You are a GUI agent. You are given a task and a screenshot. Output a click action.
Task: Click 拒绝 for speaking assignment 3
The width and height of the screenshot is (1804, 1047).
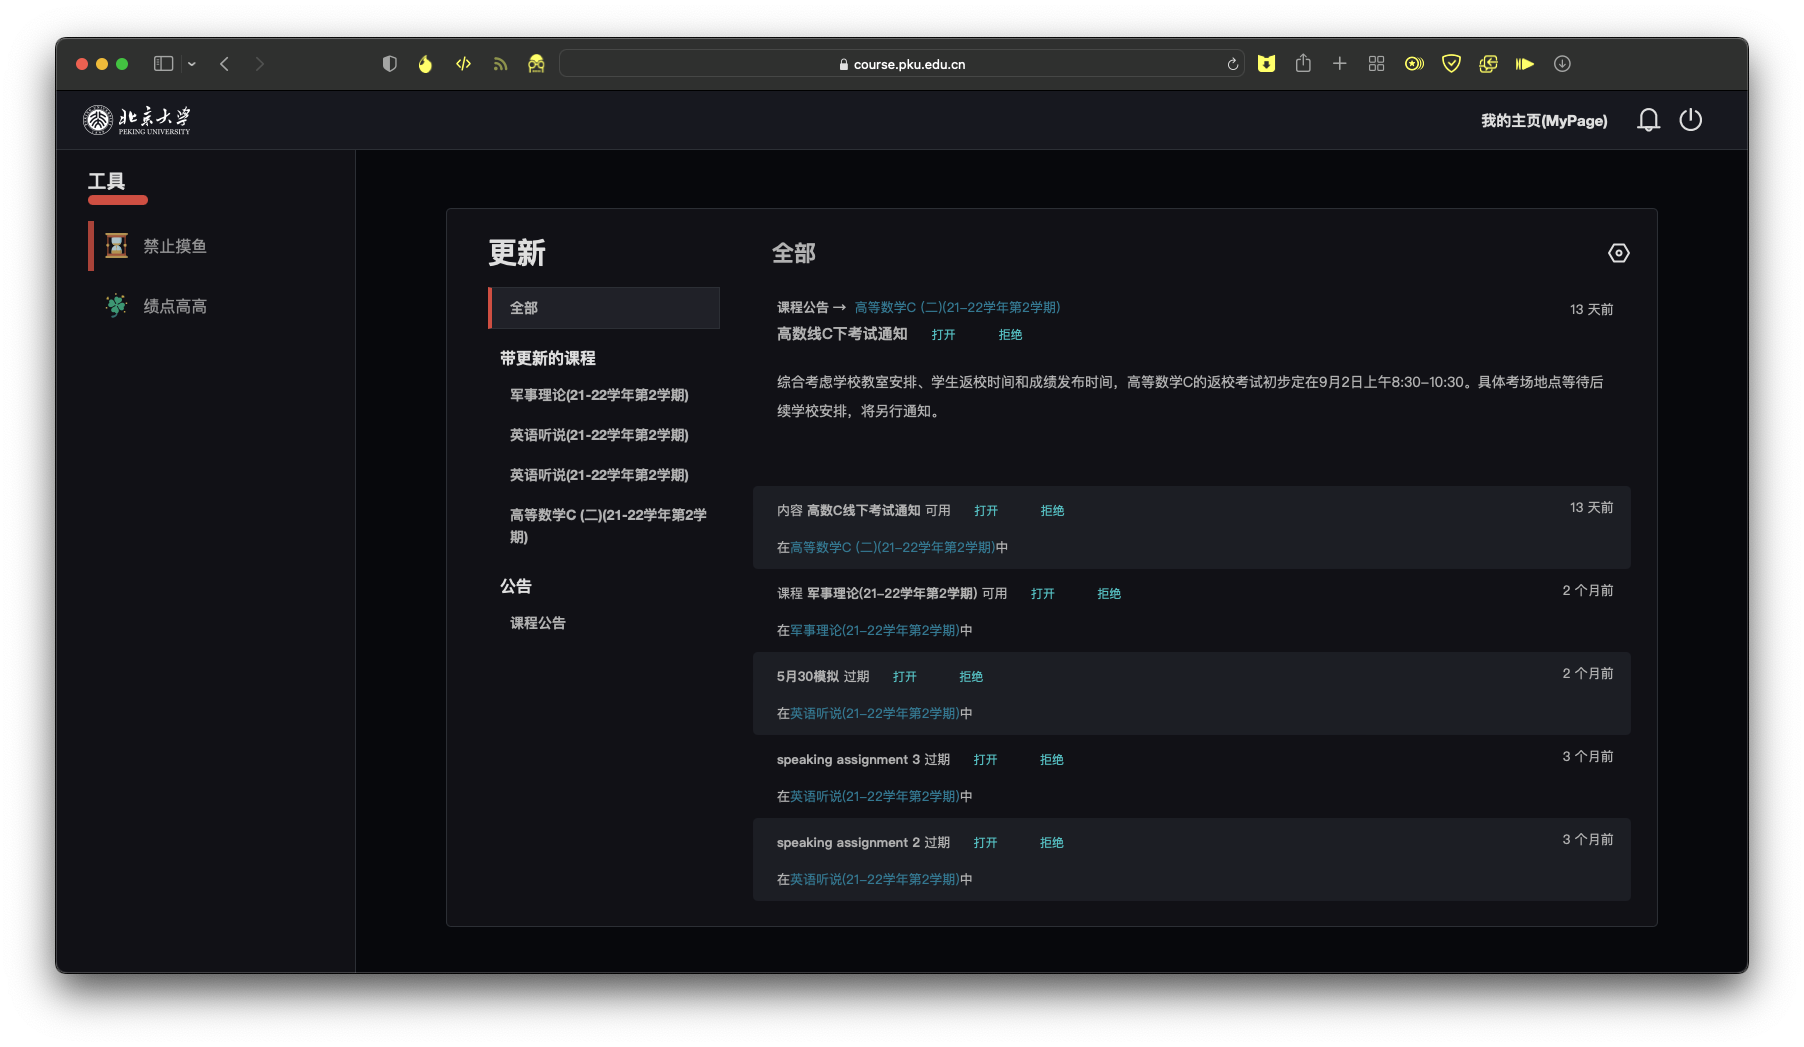pos(1052,760)
